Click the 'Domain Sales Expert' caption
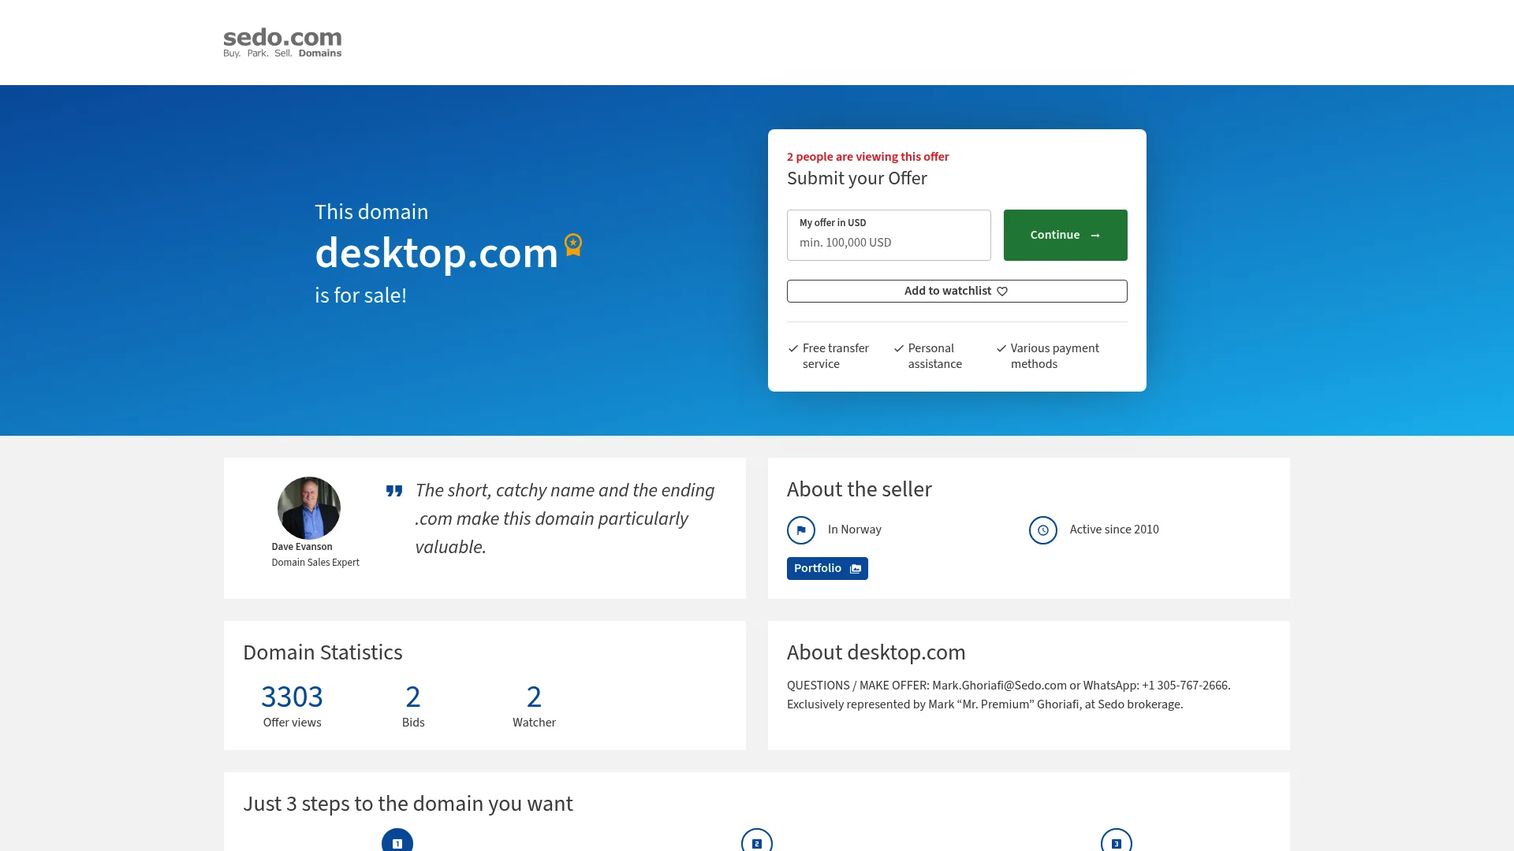 coord(315,563)
